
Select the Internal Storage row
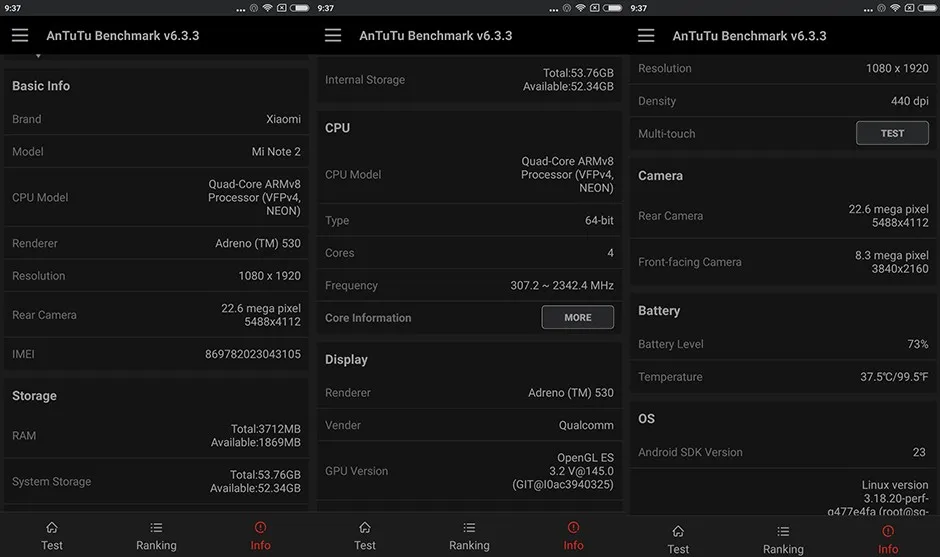coord(469,80)
